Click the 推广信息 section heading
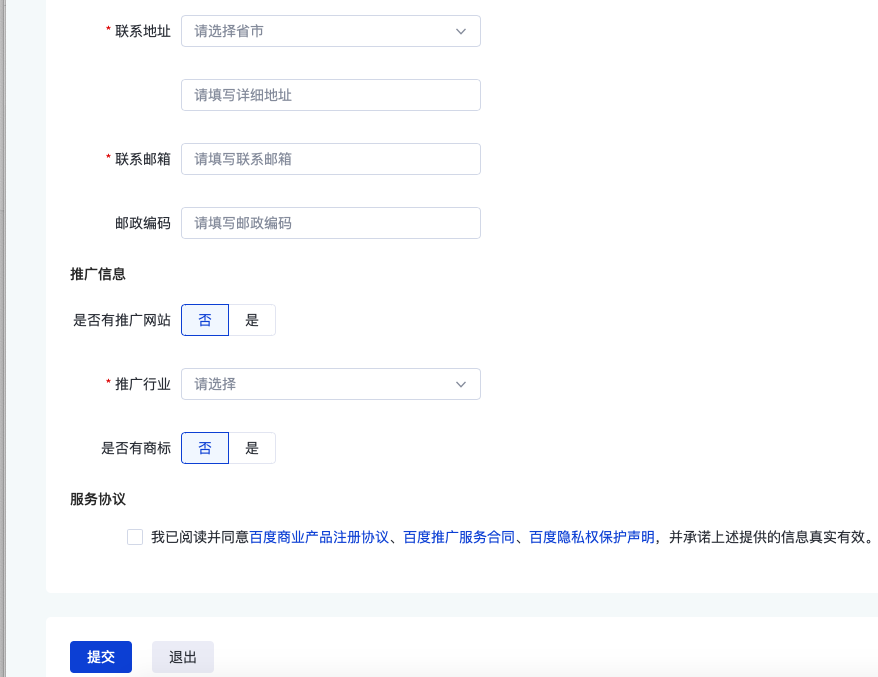878x677 pixels. pos(96,274)
